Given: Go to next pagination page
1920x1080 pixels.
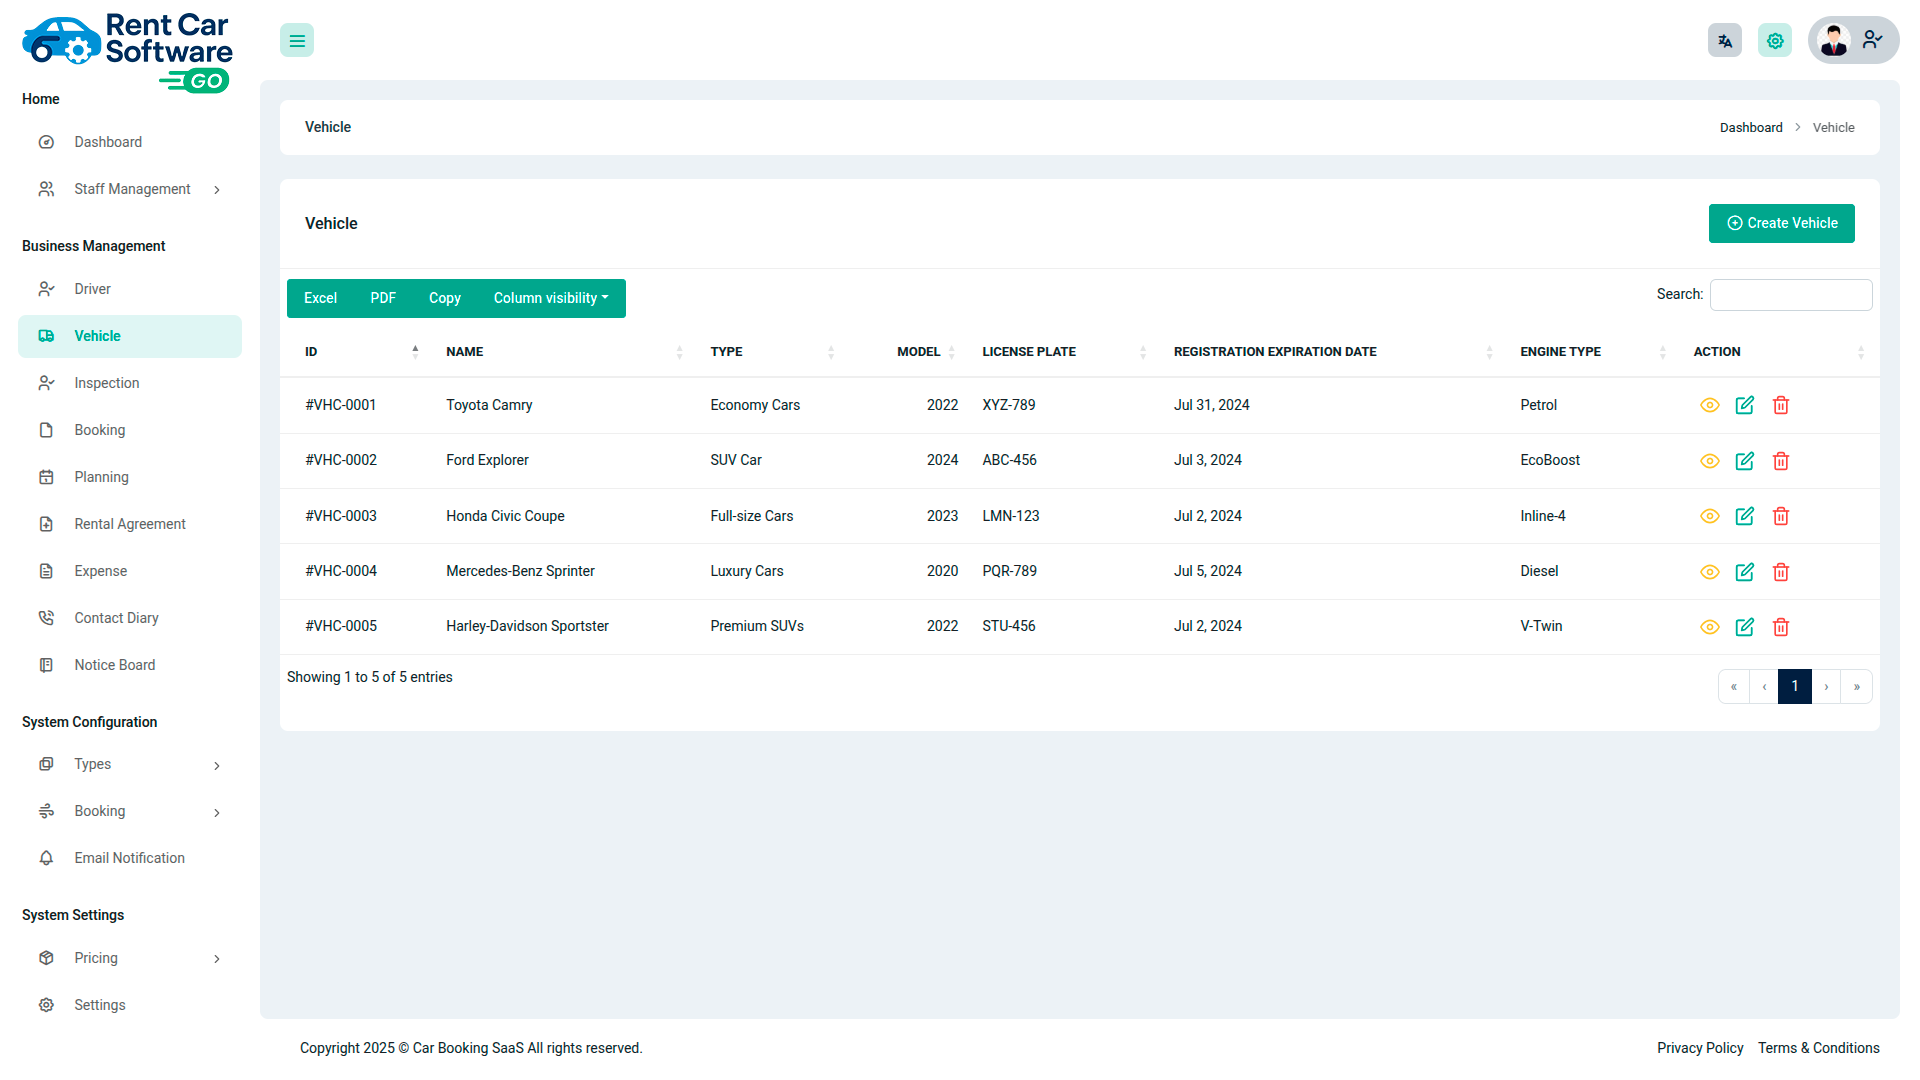Looking at the screenshot, I should (1826, 686).
